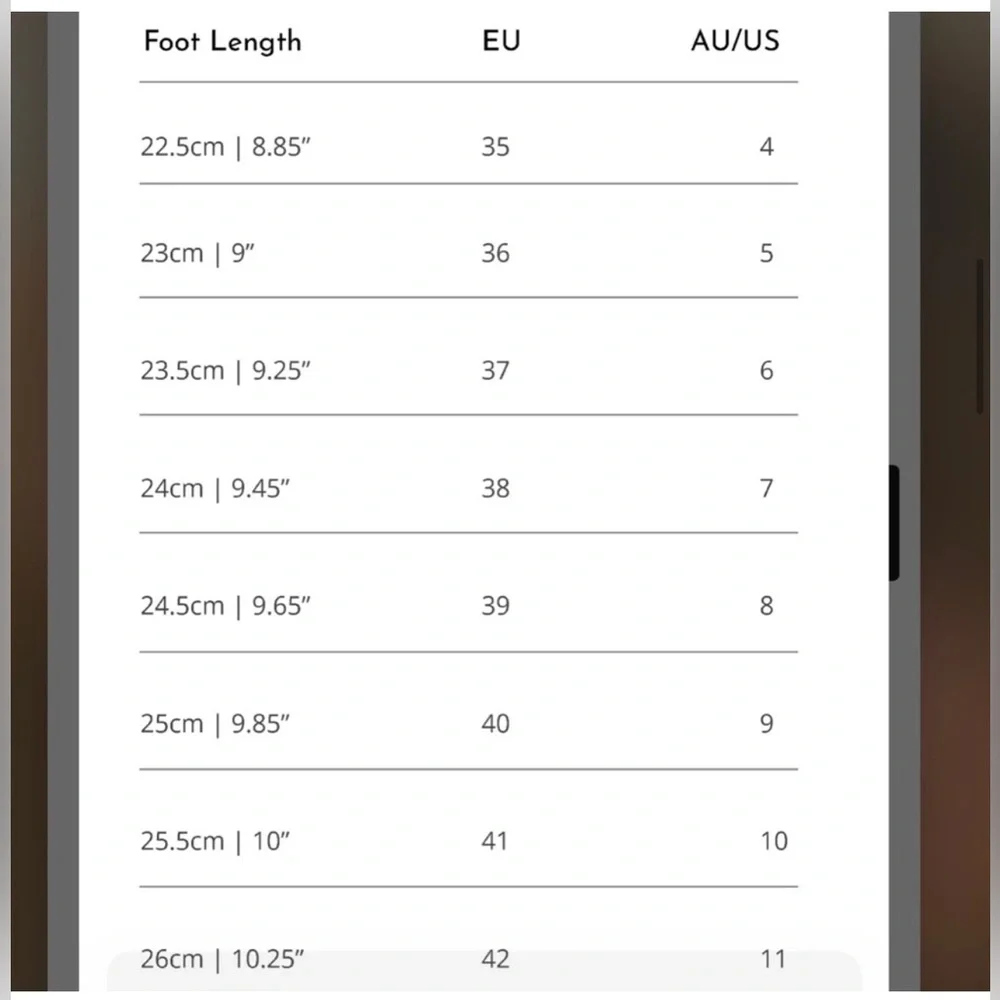Click EU size 36
Viewport: 1000px width, 1000px height.
495,253
